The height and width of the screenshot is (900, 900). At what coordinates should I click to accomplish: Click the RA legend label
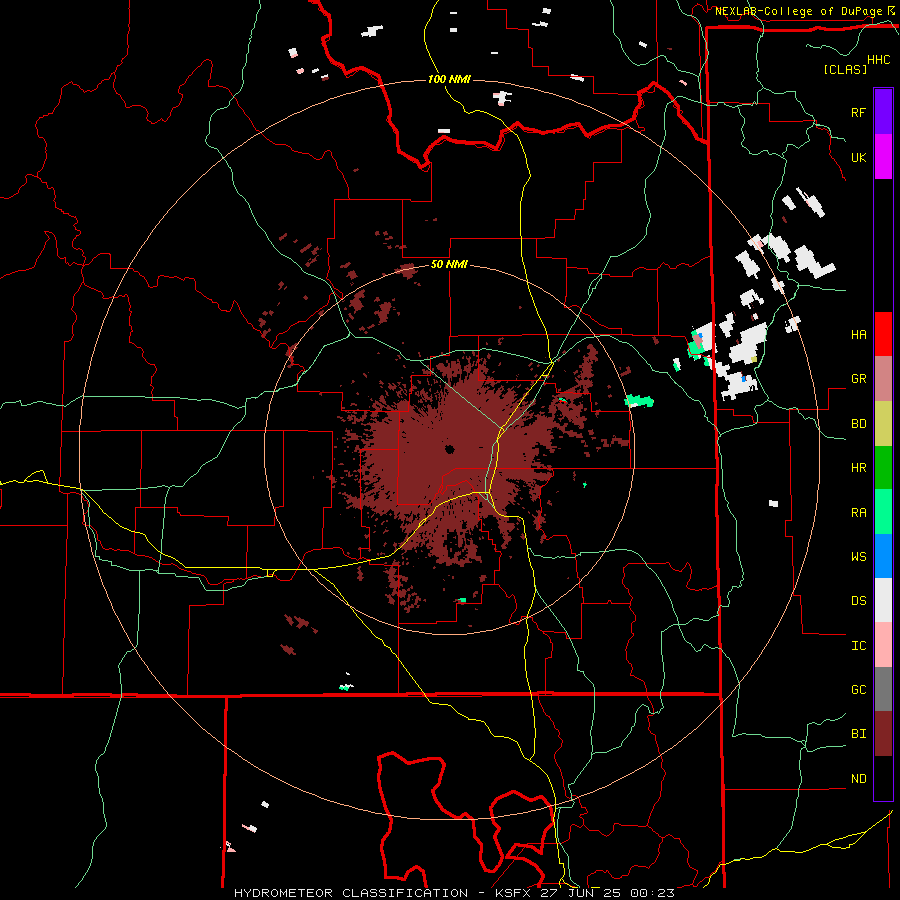click(858, 513)
